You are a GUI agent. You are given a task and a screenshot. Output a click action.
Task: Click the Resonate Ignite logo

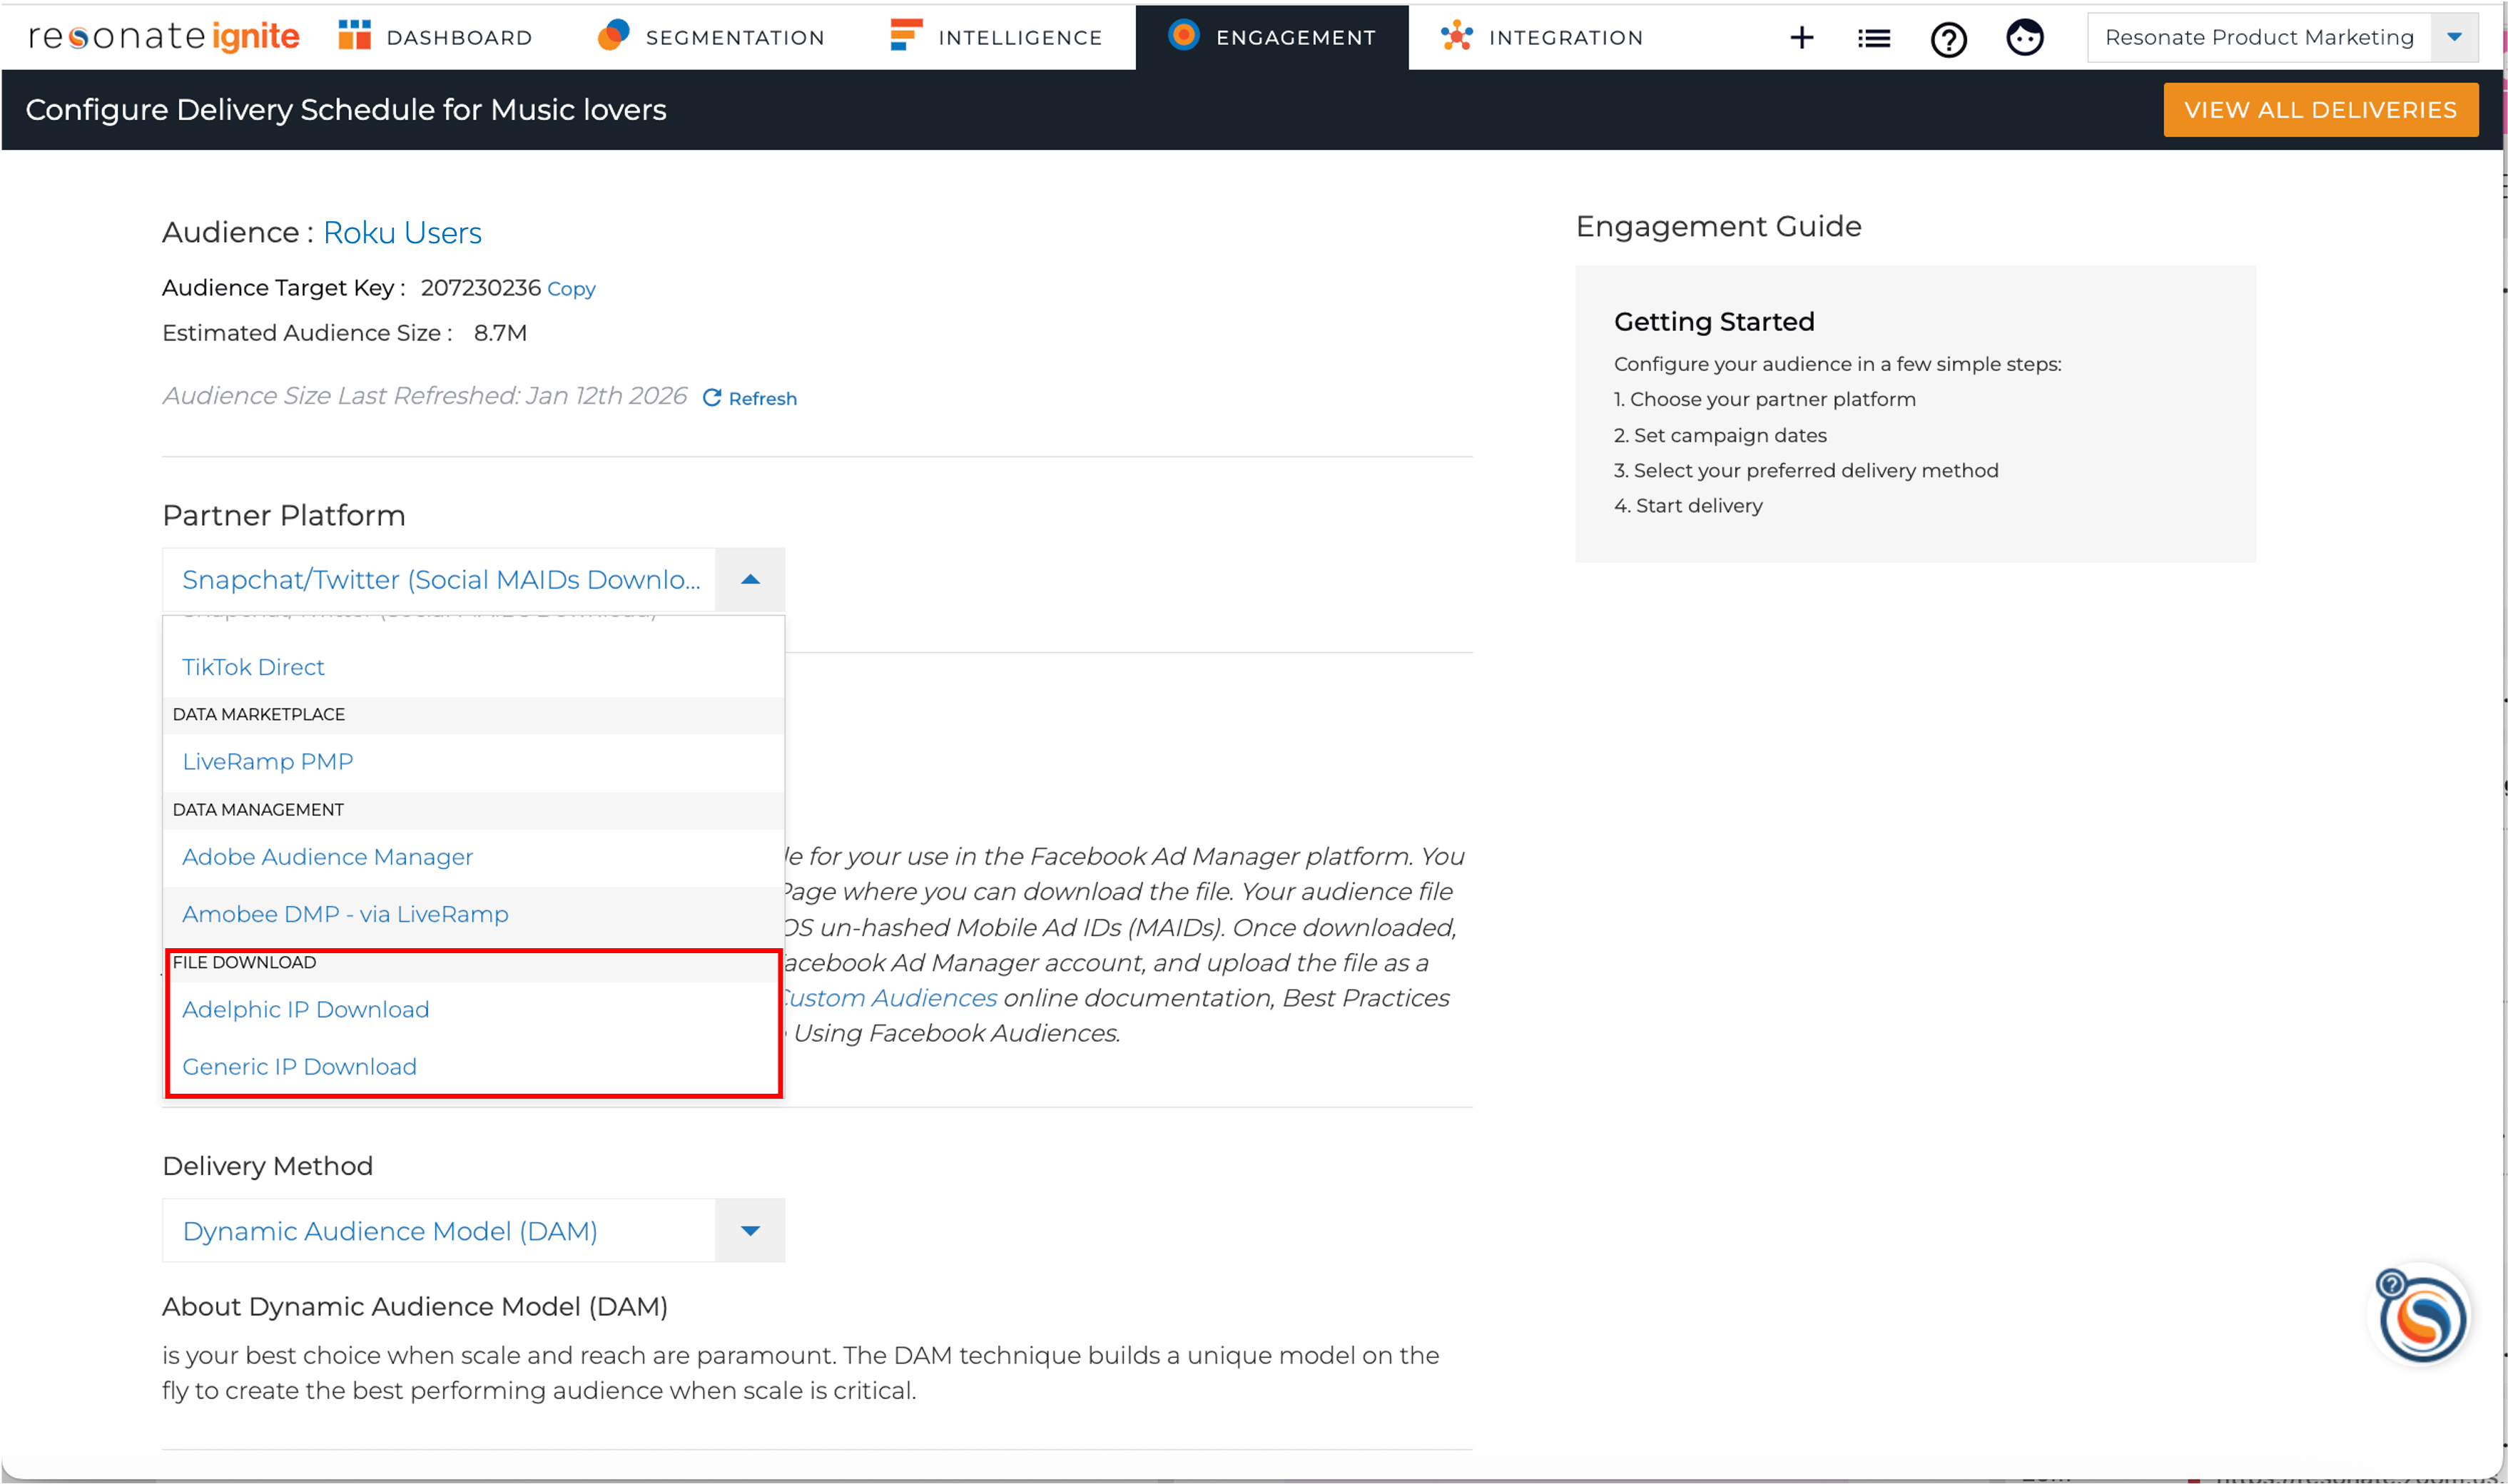(164, 37)
